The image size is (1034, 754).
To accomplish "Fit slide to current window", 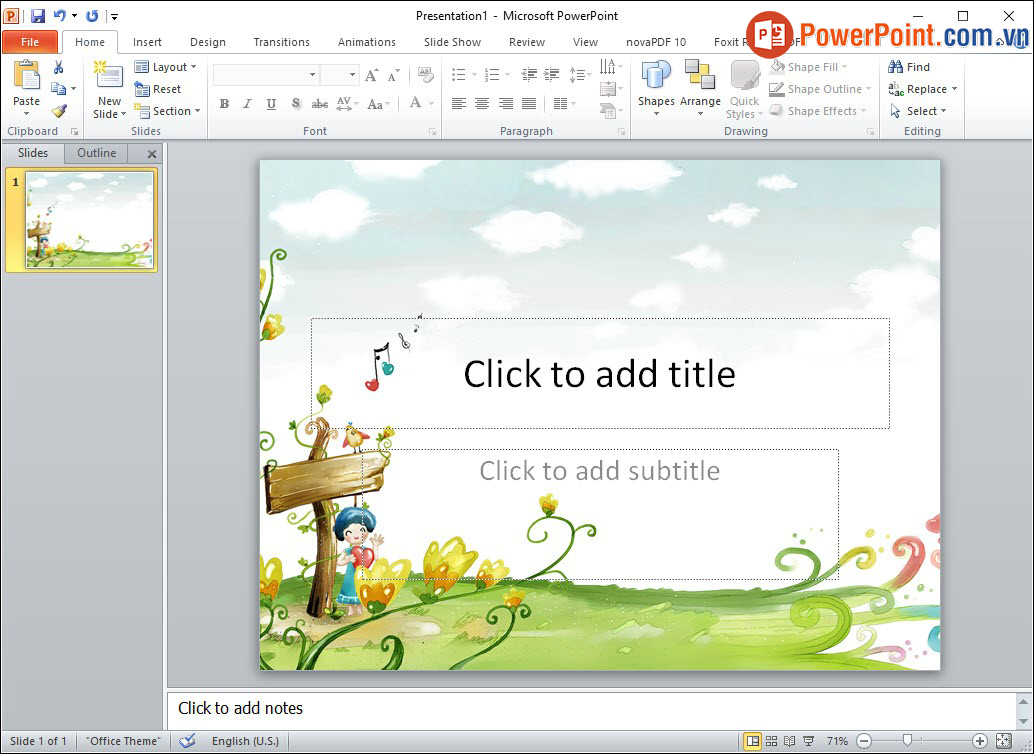I will coord(1004,741).
